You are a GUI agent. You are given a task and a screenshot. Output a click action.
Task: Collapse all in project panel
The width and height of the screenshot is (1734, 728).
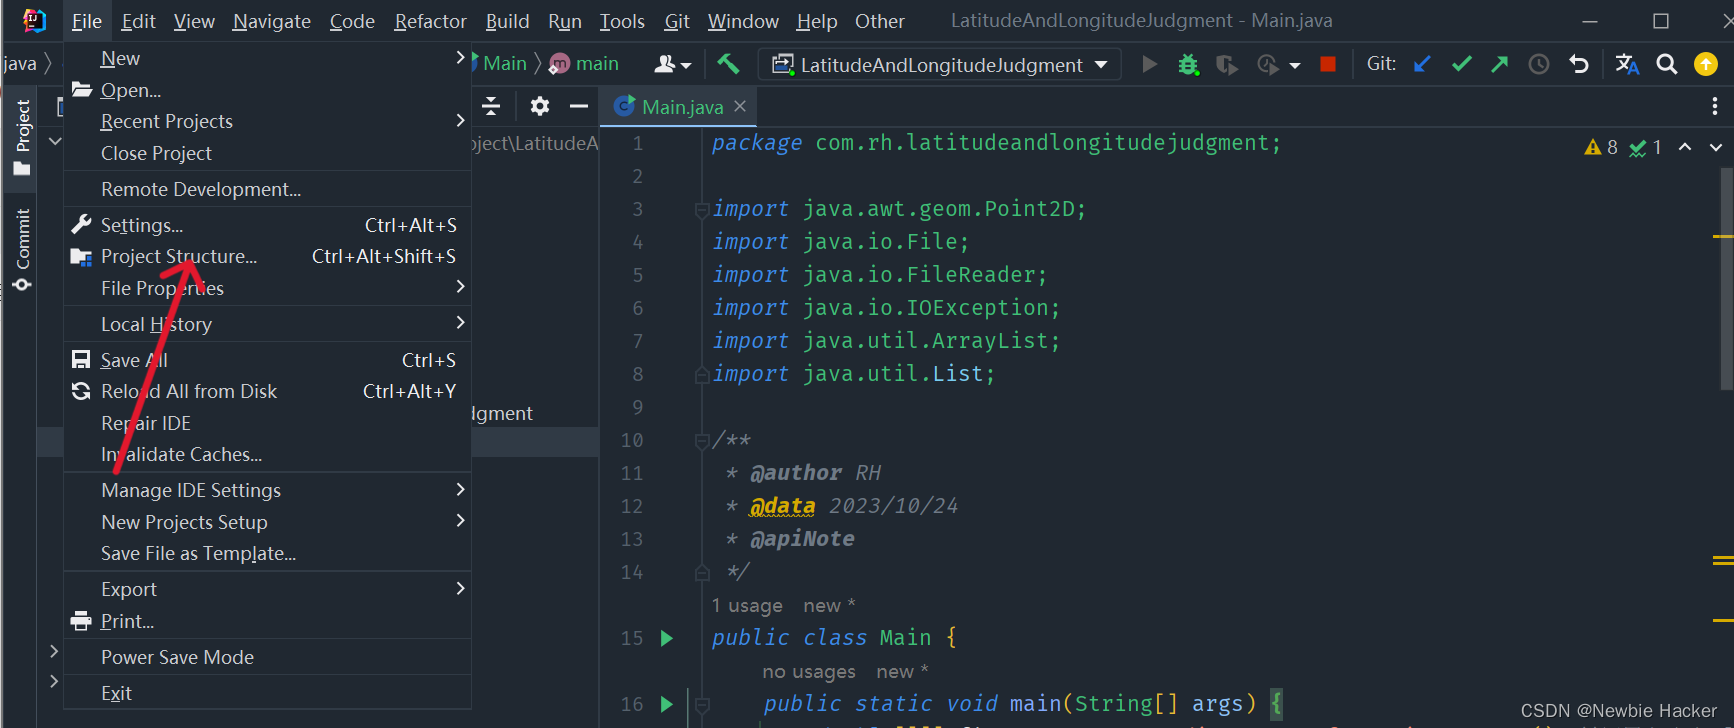coord(491,106)
